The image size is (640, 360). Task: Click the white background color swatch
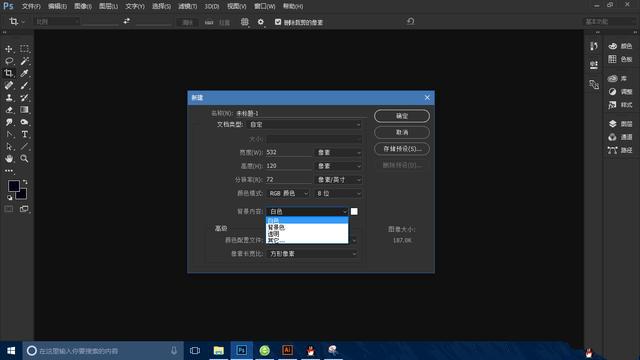354,211
